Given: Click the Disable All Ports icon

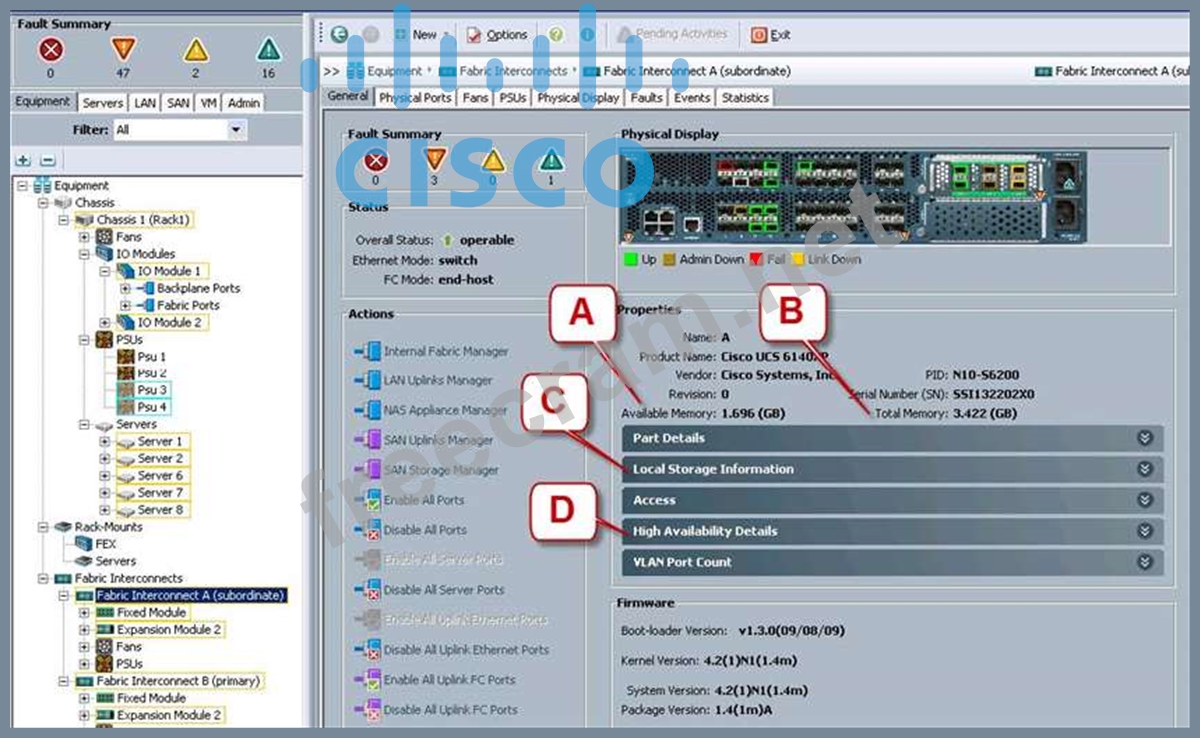Looking at the screenshot, I should click(x=367, y=530).
